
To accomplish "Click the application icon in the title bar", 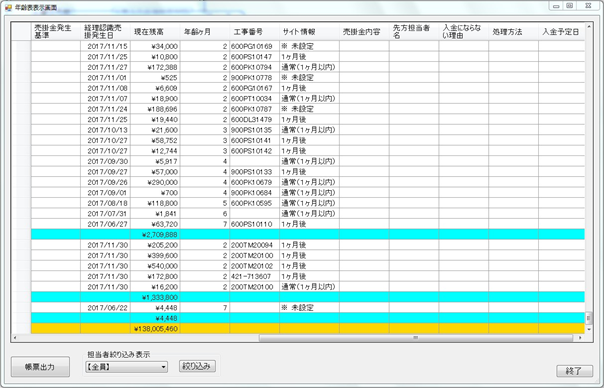I will tap(8, 7).
